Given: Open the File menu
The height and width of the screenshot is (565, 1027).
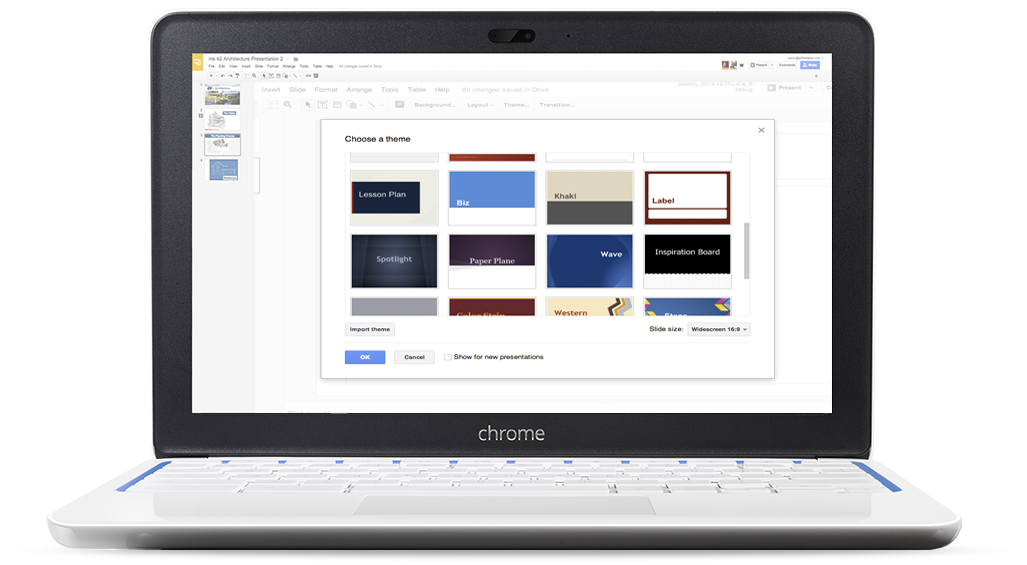Looking at the screenshot, I should (212, 66).
